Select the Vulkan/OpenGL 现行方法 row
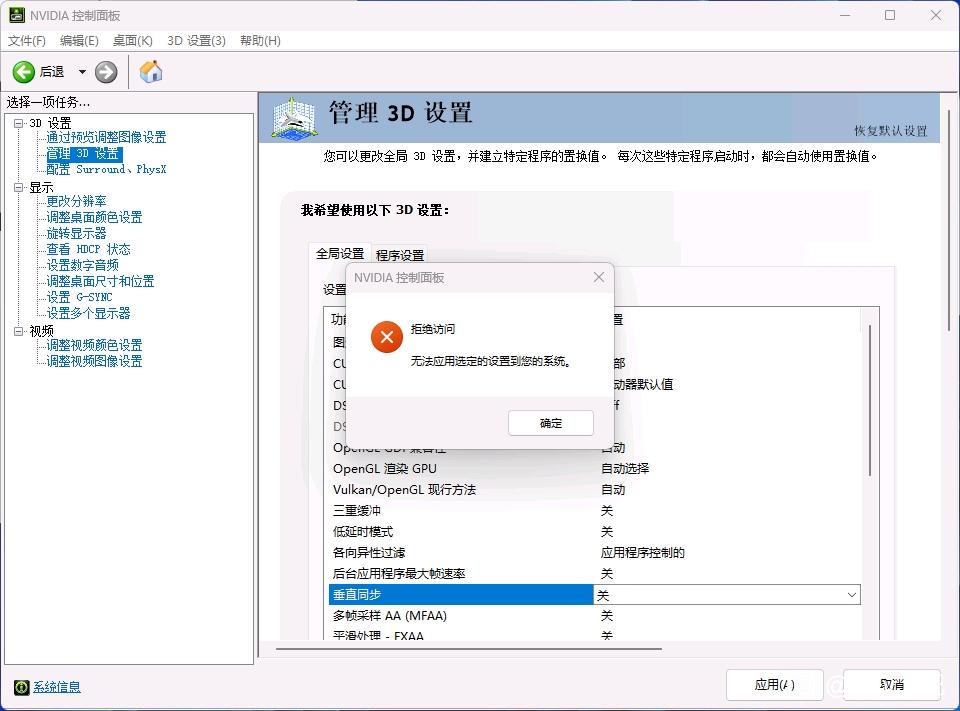Image resolution: width=960 pixels, height=711 pixels. point(594,489)
